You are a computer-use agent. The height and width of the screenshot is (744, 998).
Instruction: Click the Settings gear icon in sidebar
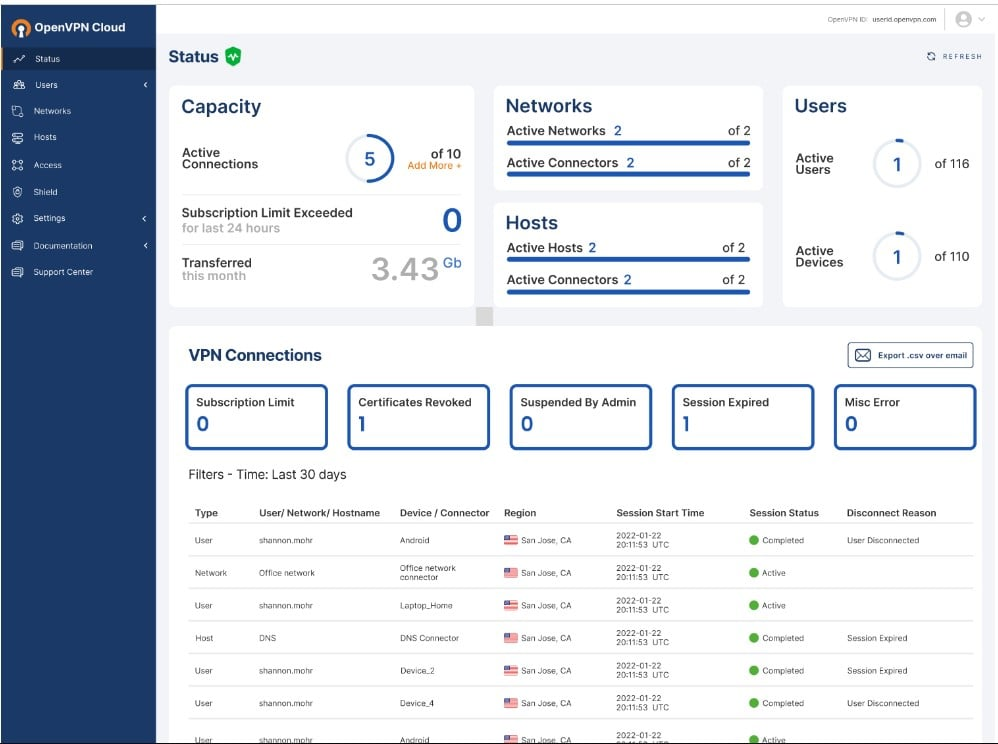coord(18,218)
